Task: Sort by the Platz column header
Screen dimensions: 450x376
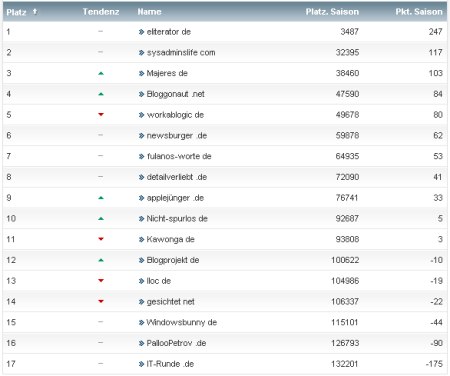Action: point(16,12)
